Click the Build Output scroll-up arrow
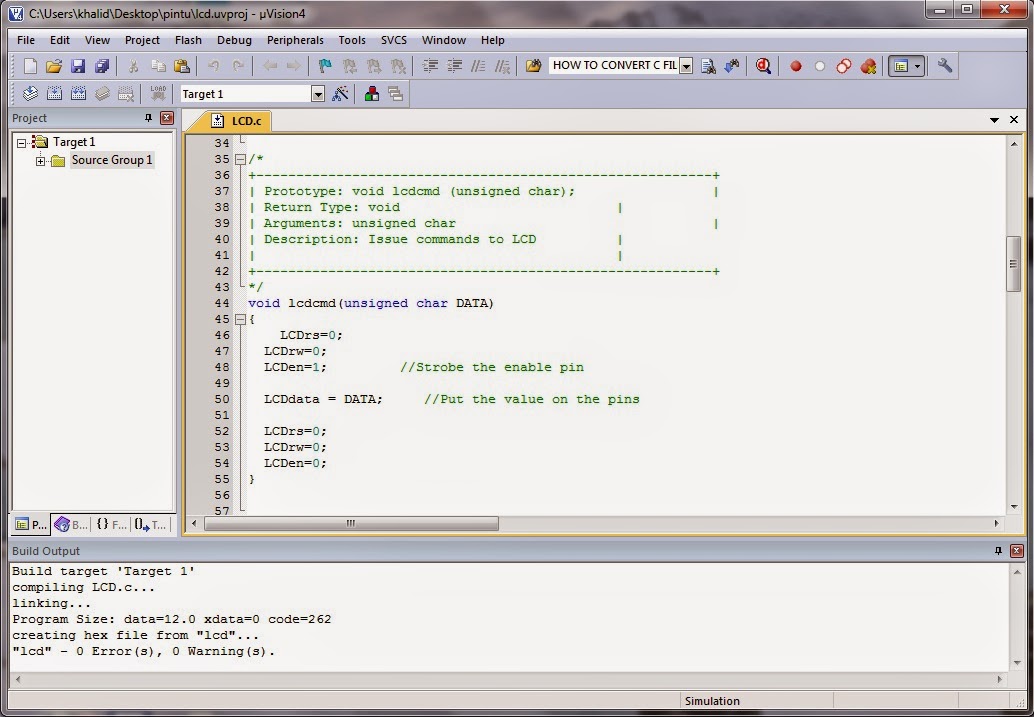Viewport: 1034px width, 717px height. coord(1016,571)
